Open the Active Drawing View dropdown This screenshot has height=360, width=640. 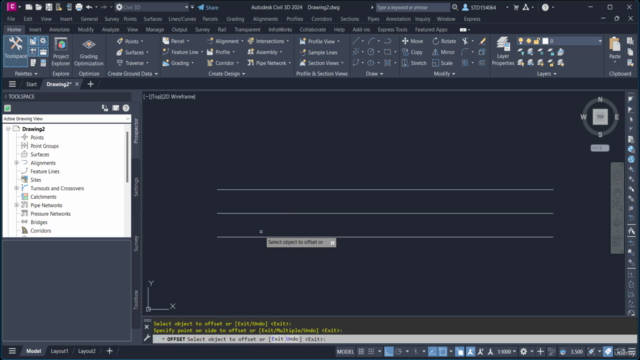(x=66, y=119)
